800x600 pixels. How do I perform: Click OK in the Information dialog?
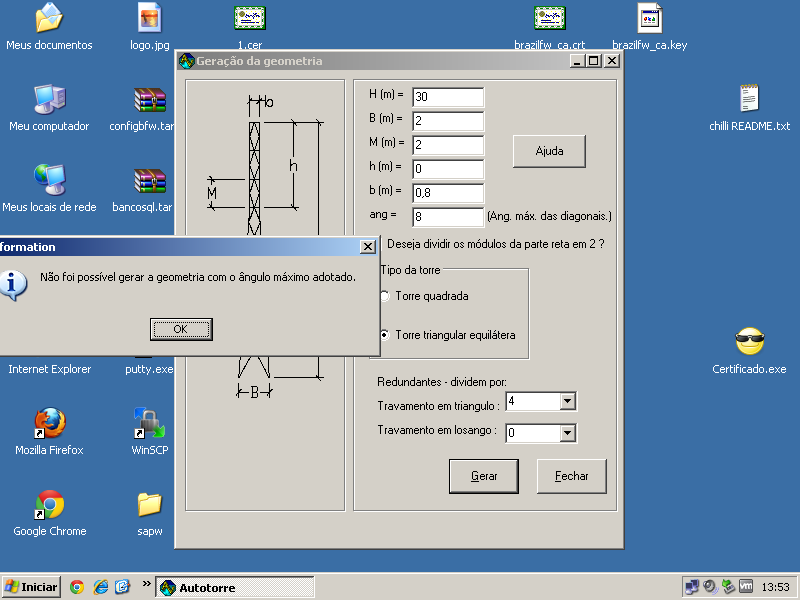181,329
